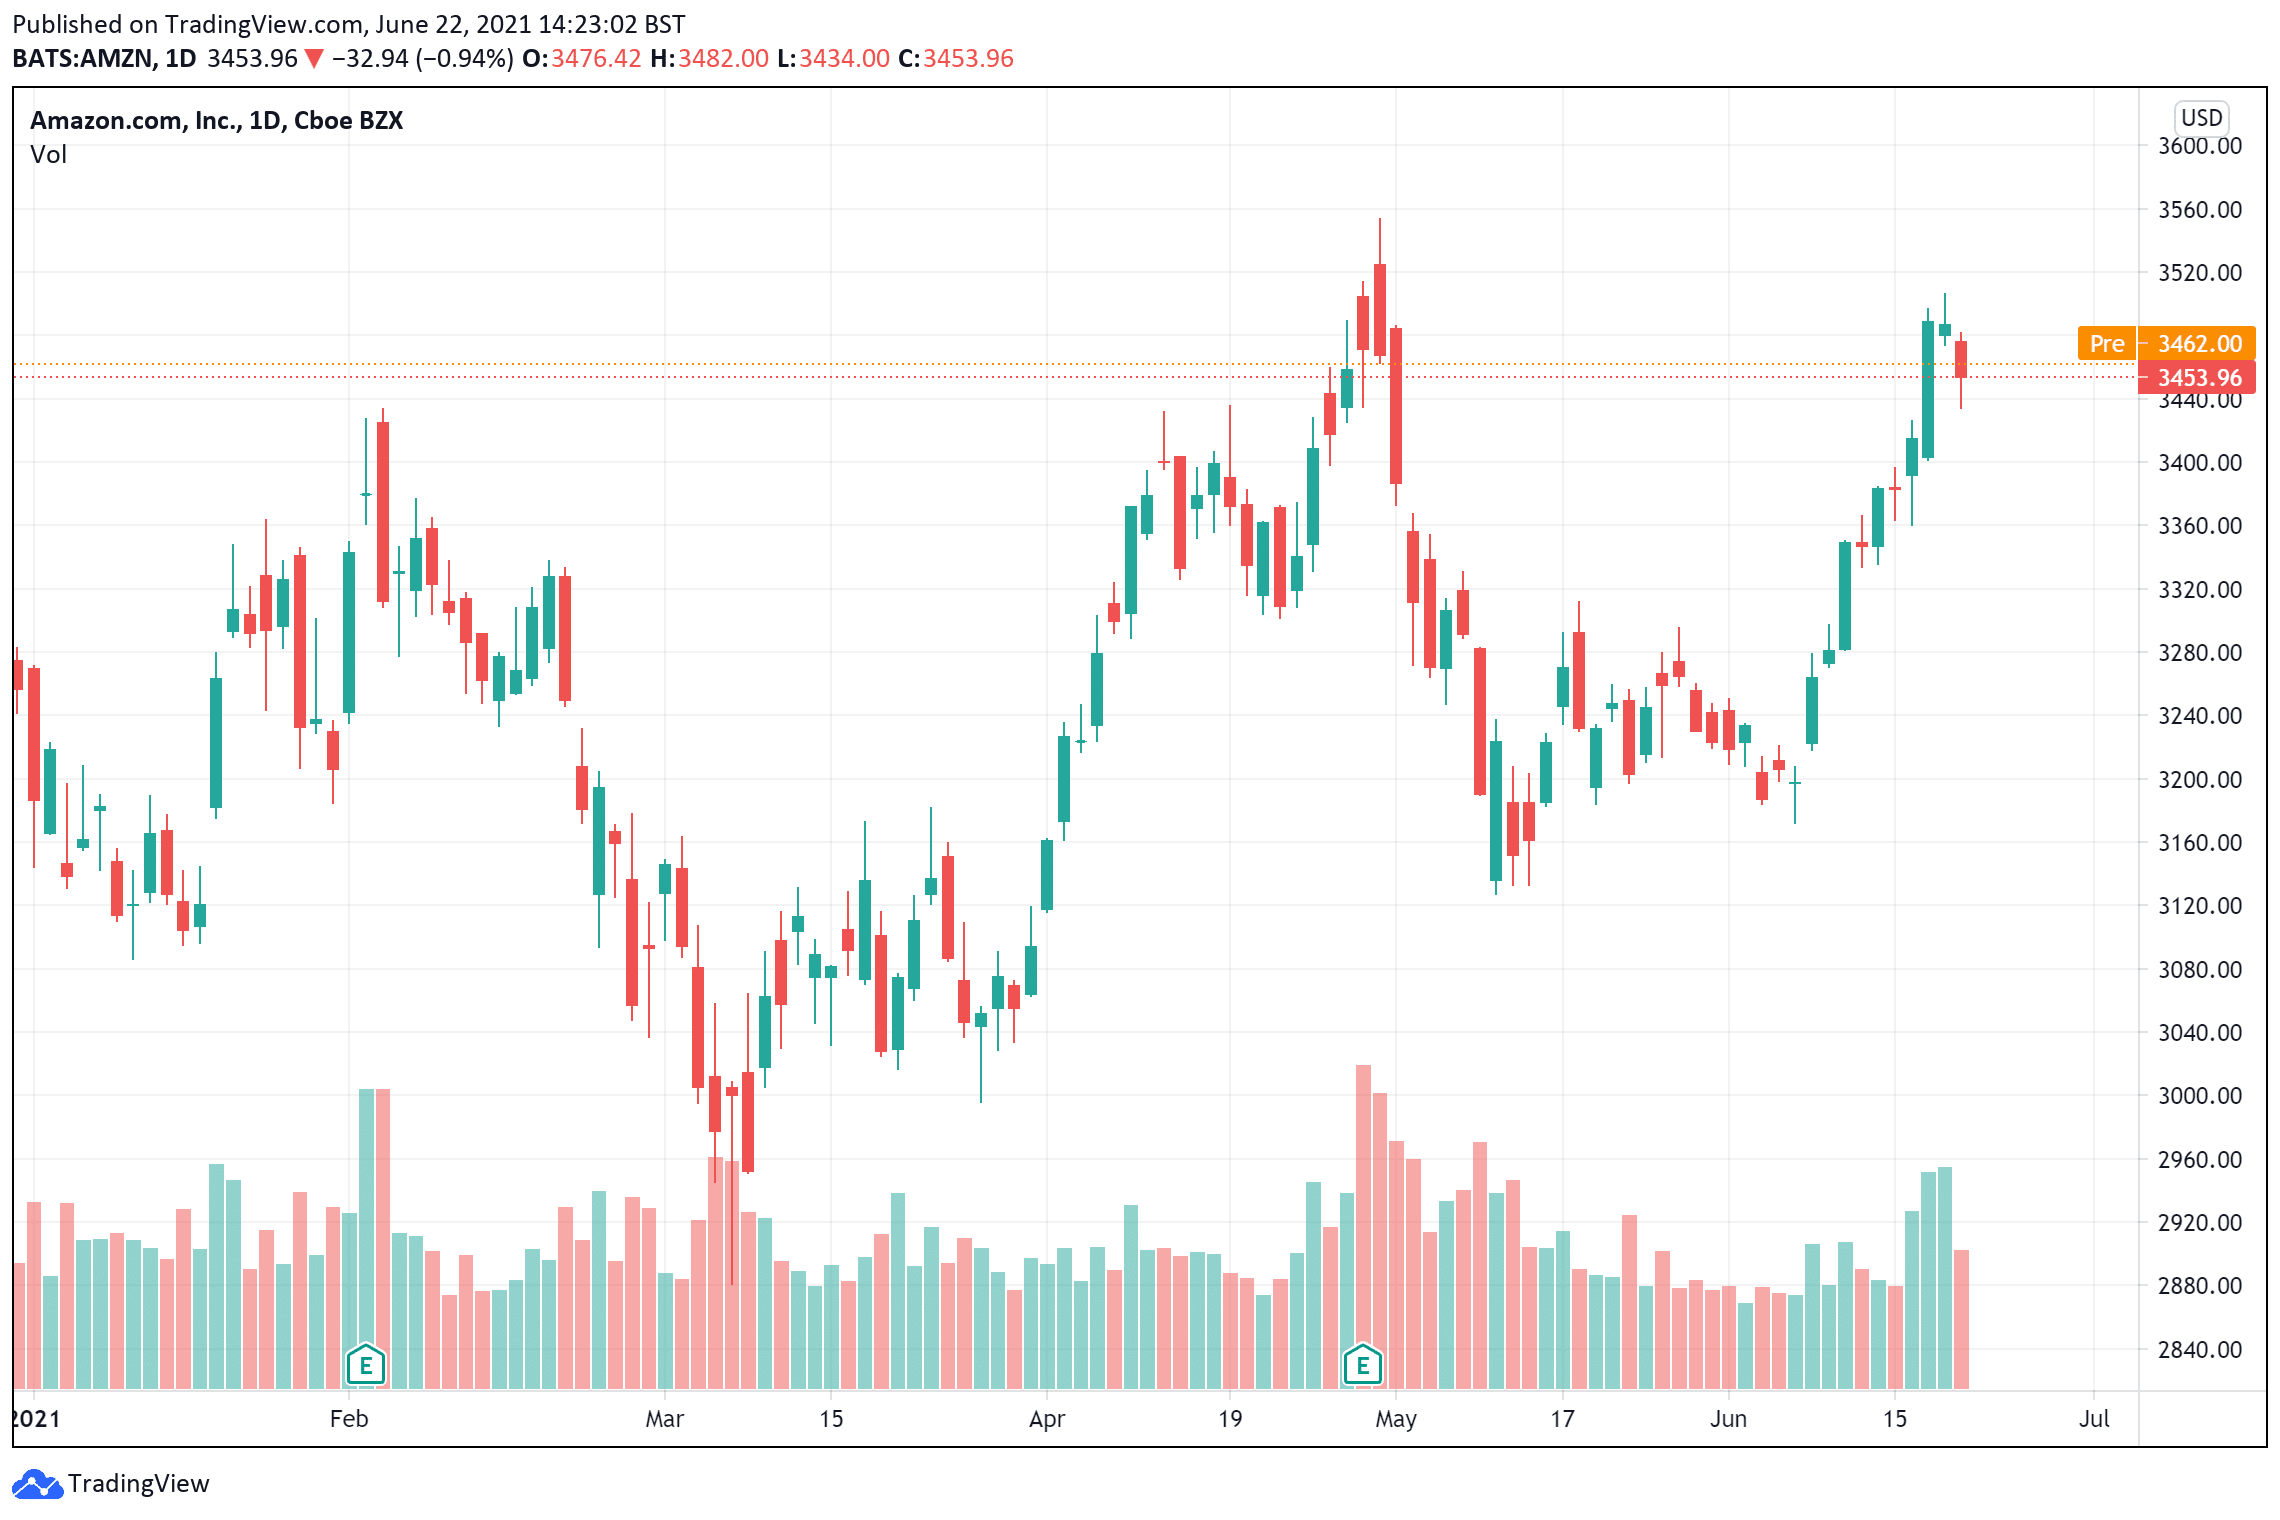Click the 3400.00 price axis label
This screenshot has height=1520, width=2280.
pyautogui.click(x=2200, y=463)
